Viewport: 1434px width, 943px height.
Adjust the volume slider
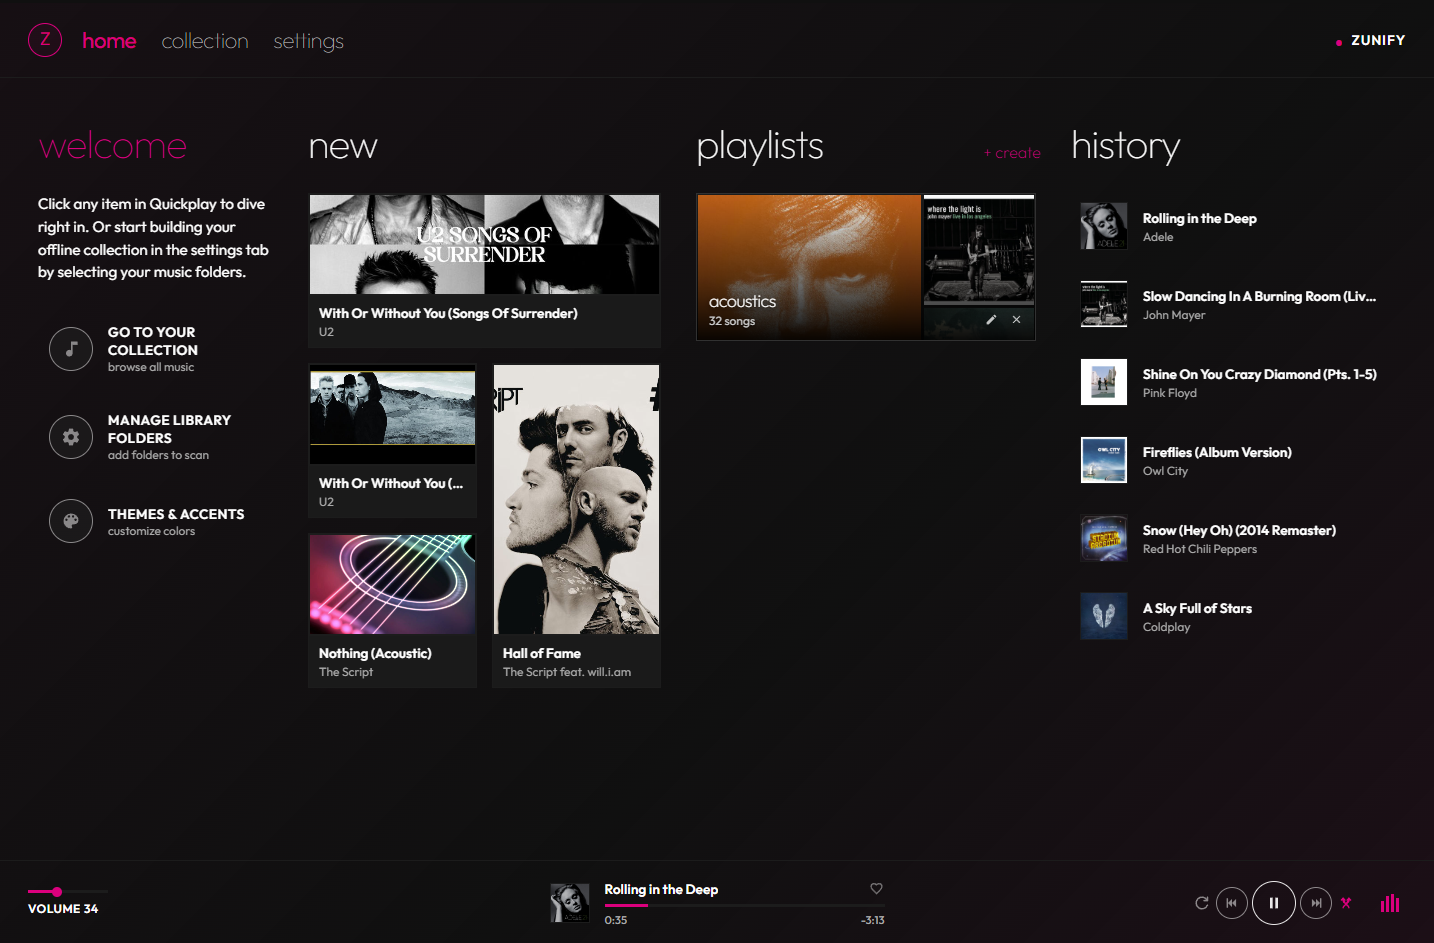click(68, 891)
